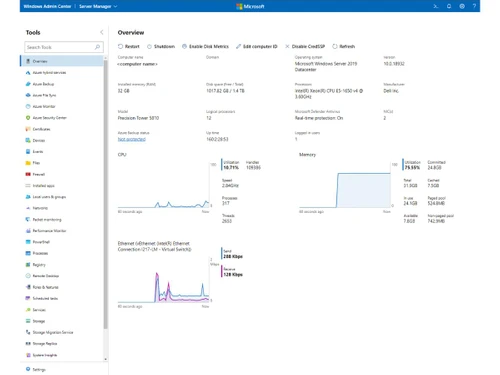Viewport: 500px width, 375px height.
Task: Open the Installed apps list icon
Action: click(x=28, y=186)
